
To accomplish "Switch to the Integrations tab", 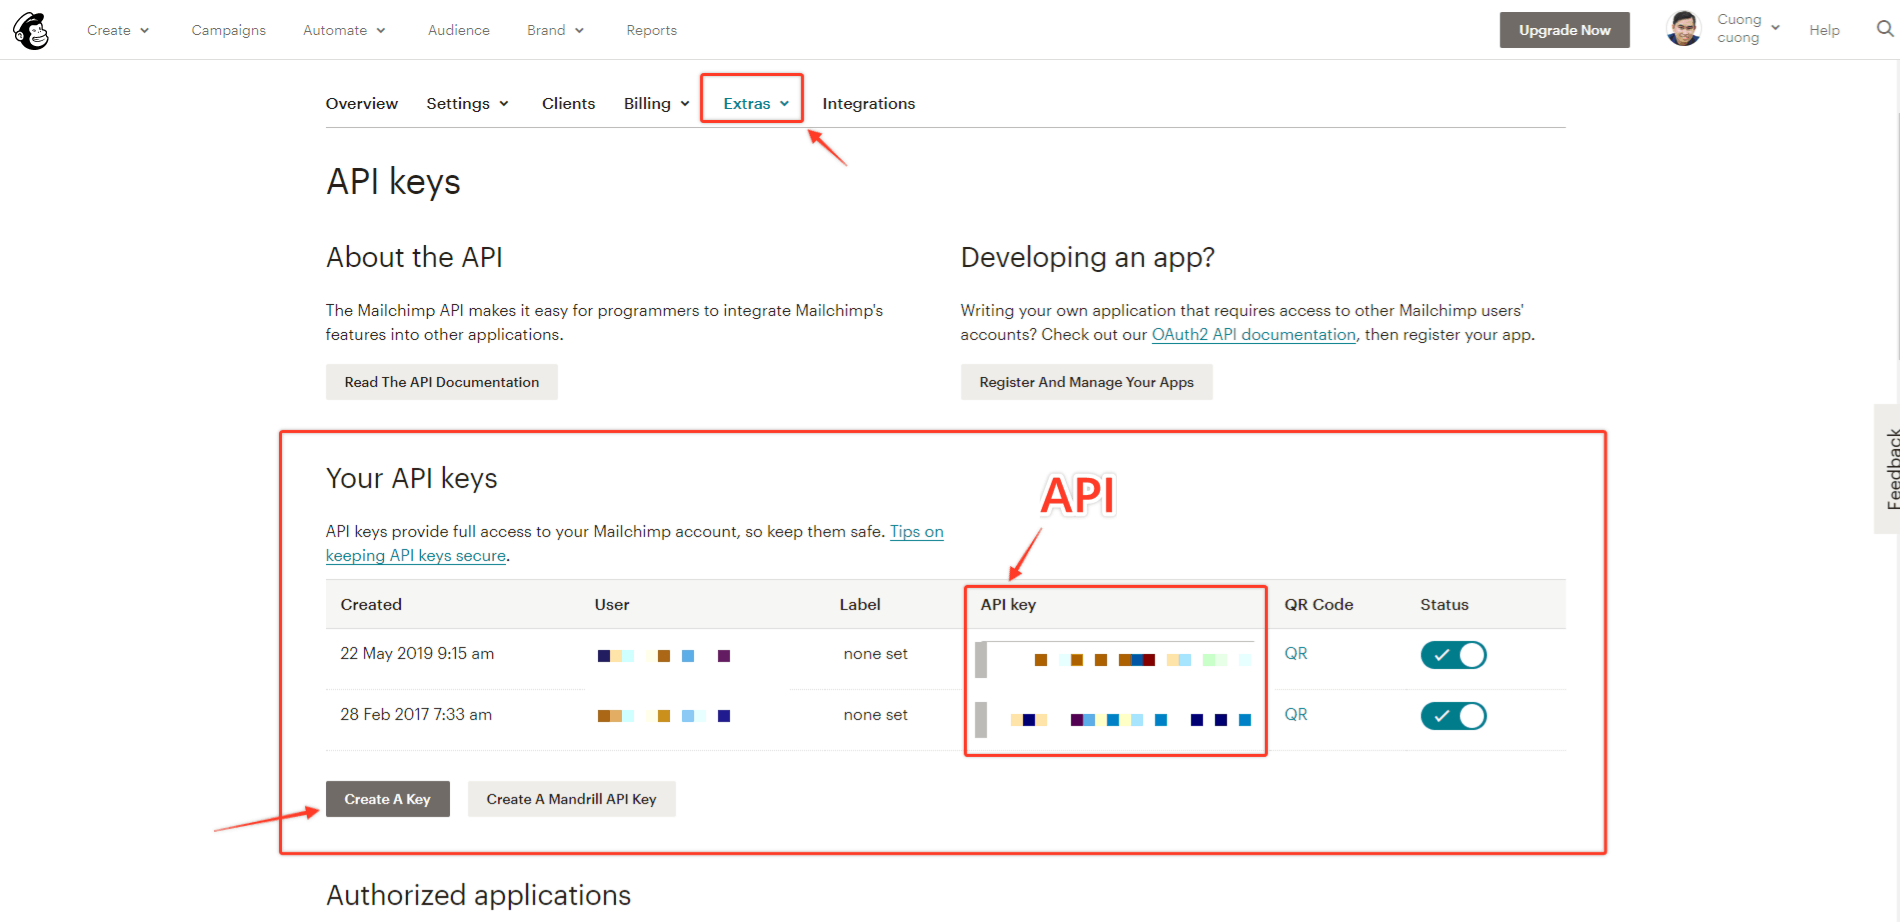I will tap(868, 103).
